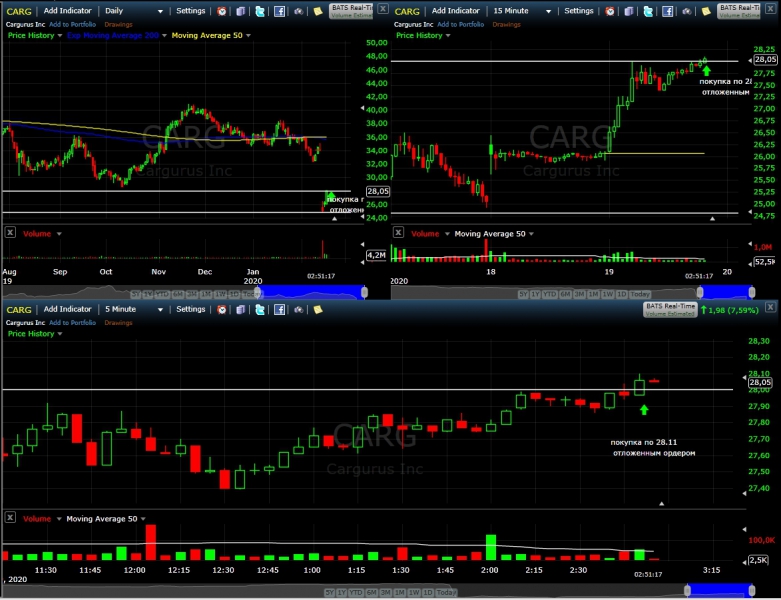Screen dimensions: 781x600
Task: Click Drawings link in Daily chart
Action: point(118,24)
